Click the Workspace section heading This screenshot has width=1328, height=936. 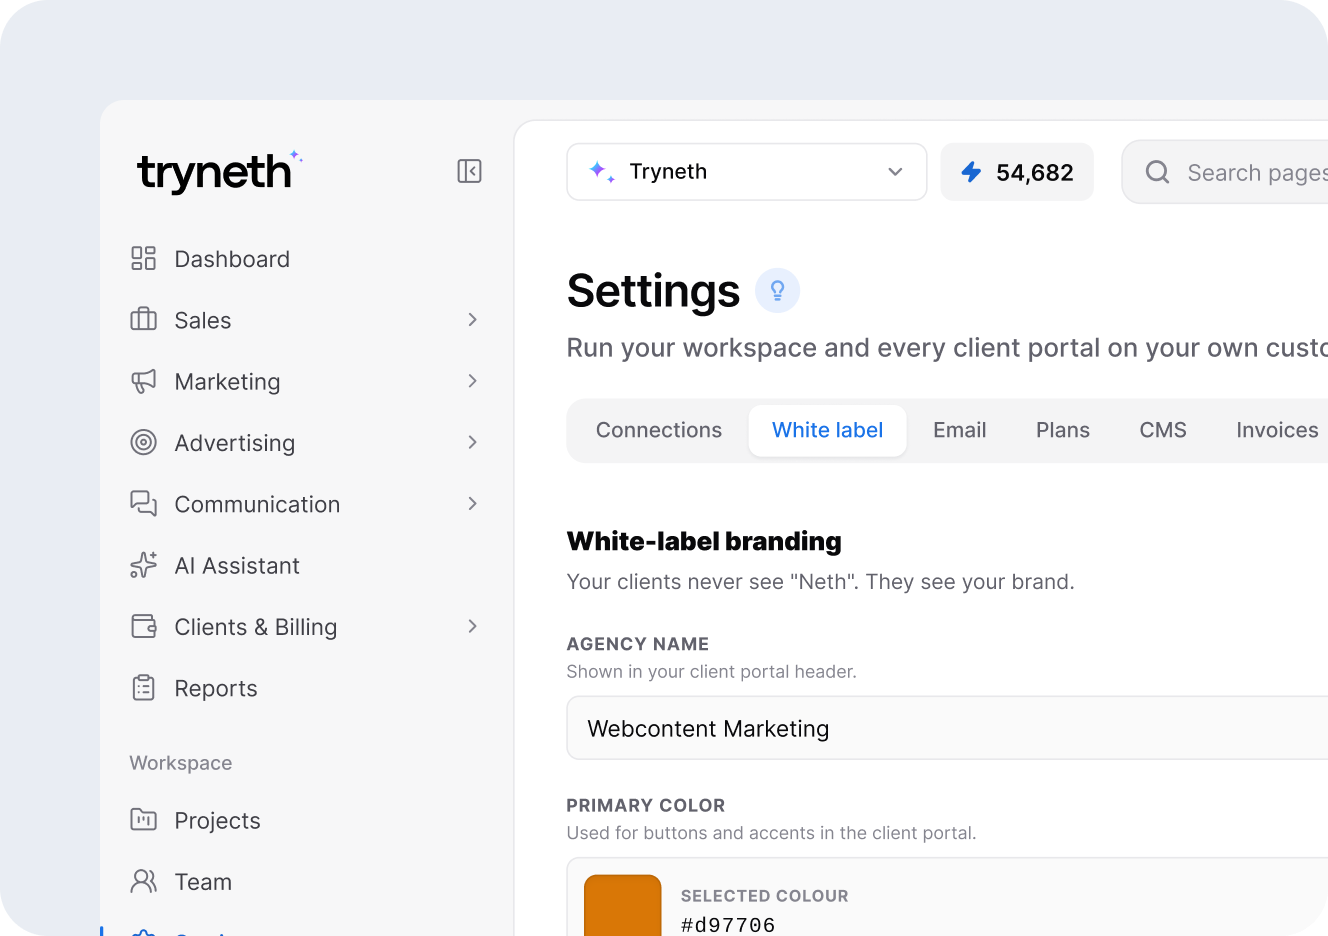[181, 763]
